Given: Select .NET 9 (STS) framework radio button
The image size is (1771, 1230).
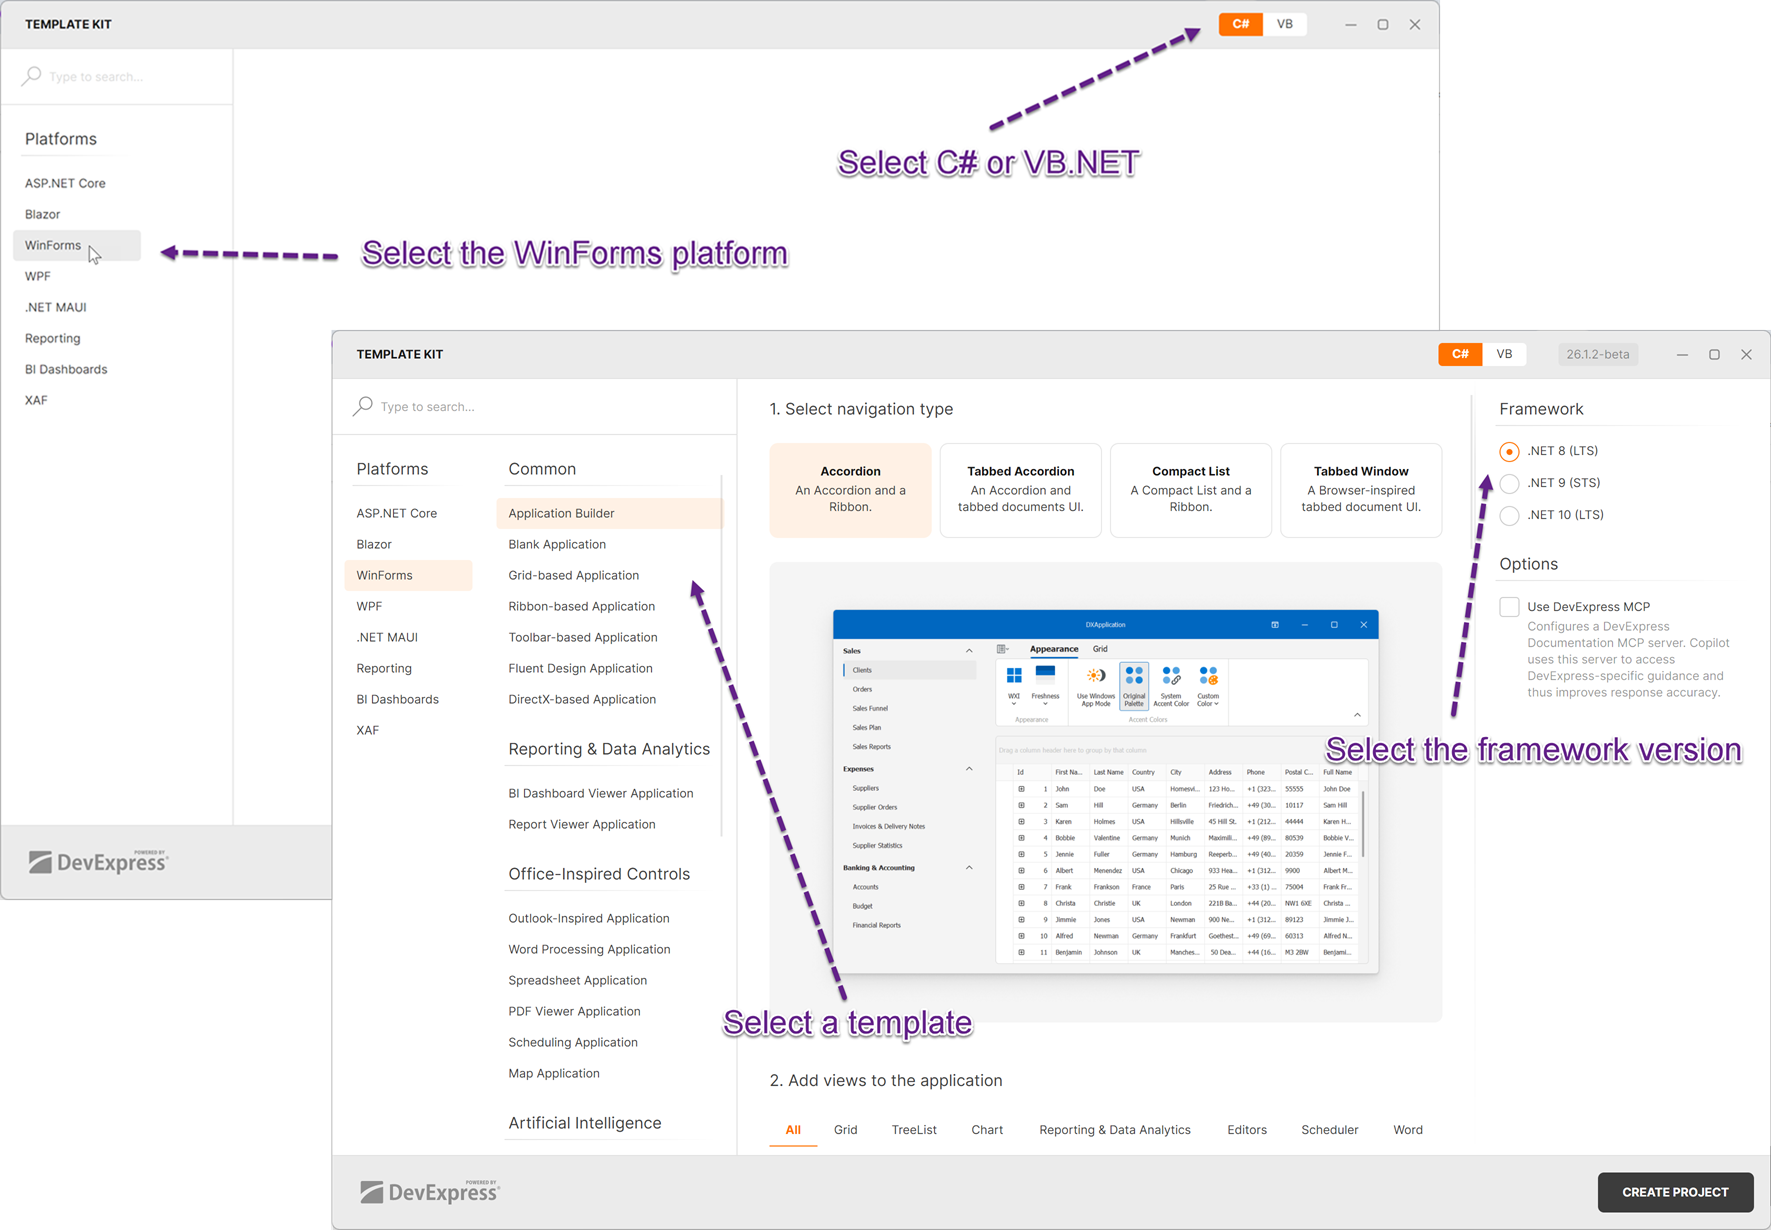Looking at the screenshot, I should tap(1509, 483).
